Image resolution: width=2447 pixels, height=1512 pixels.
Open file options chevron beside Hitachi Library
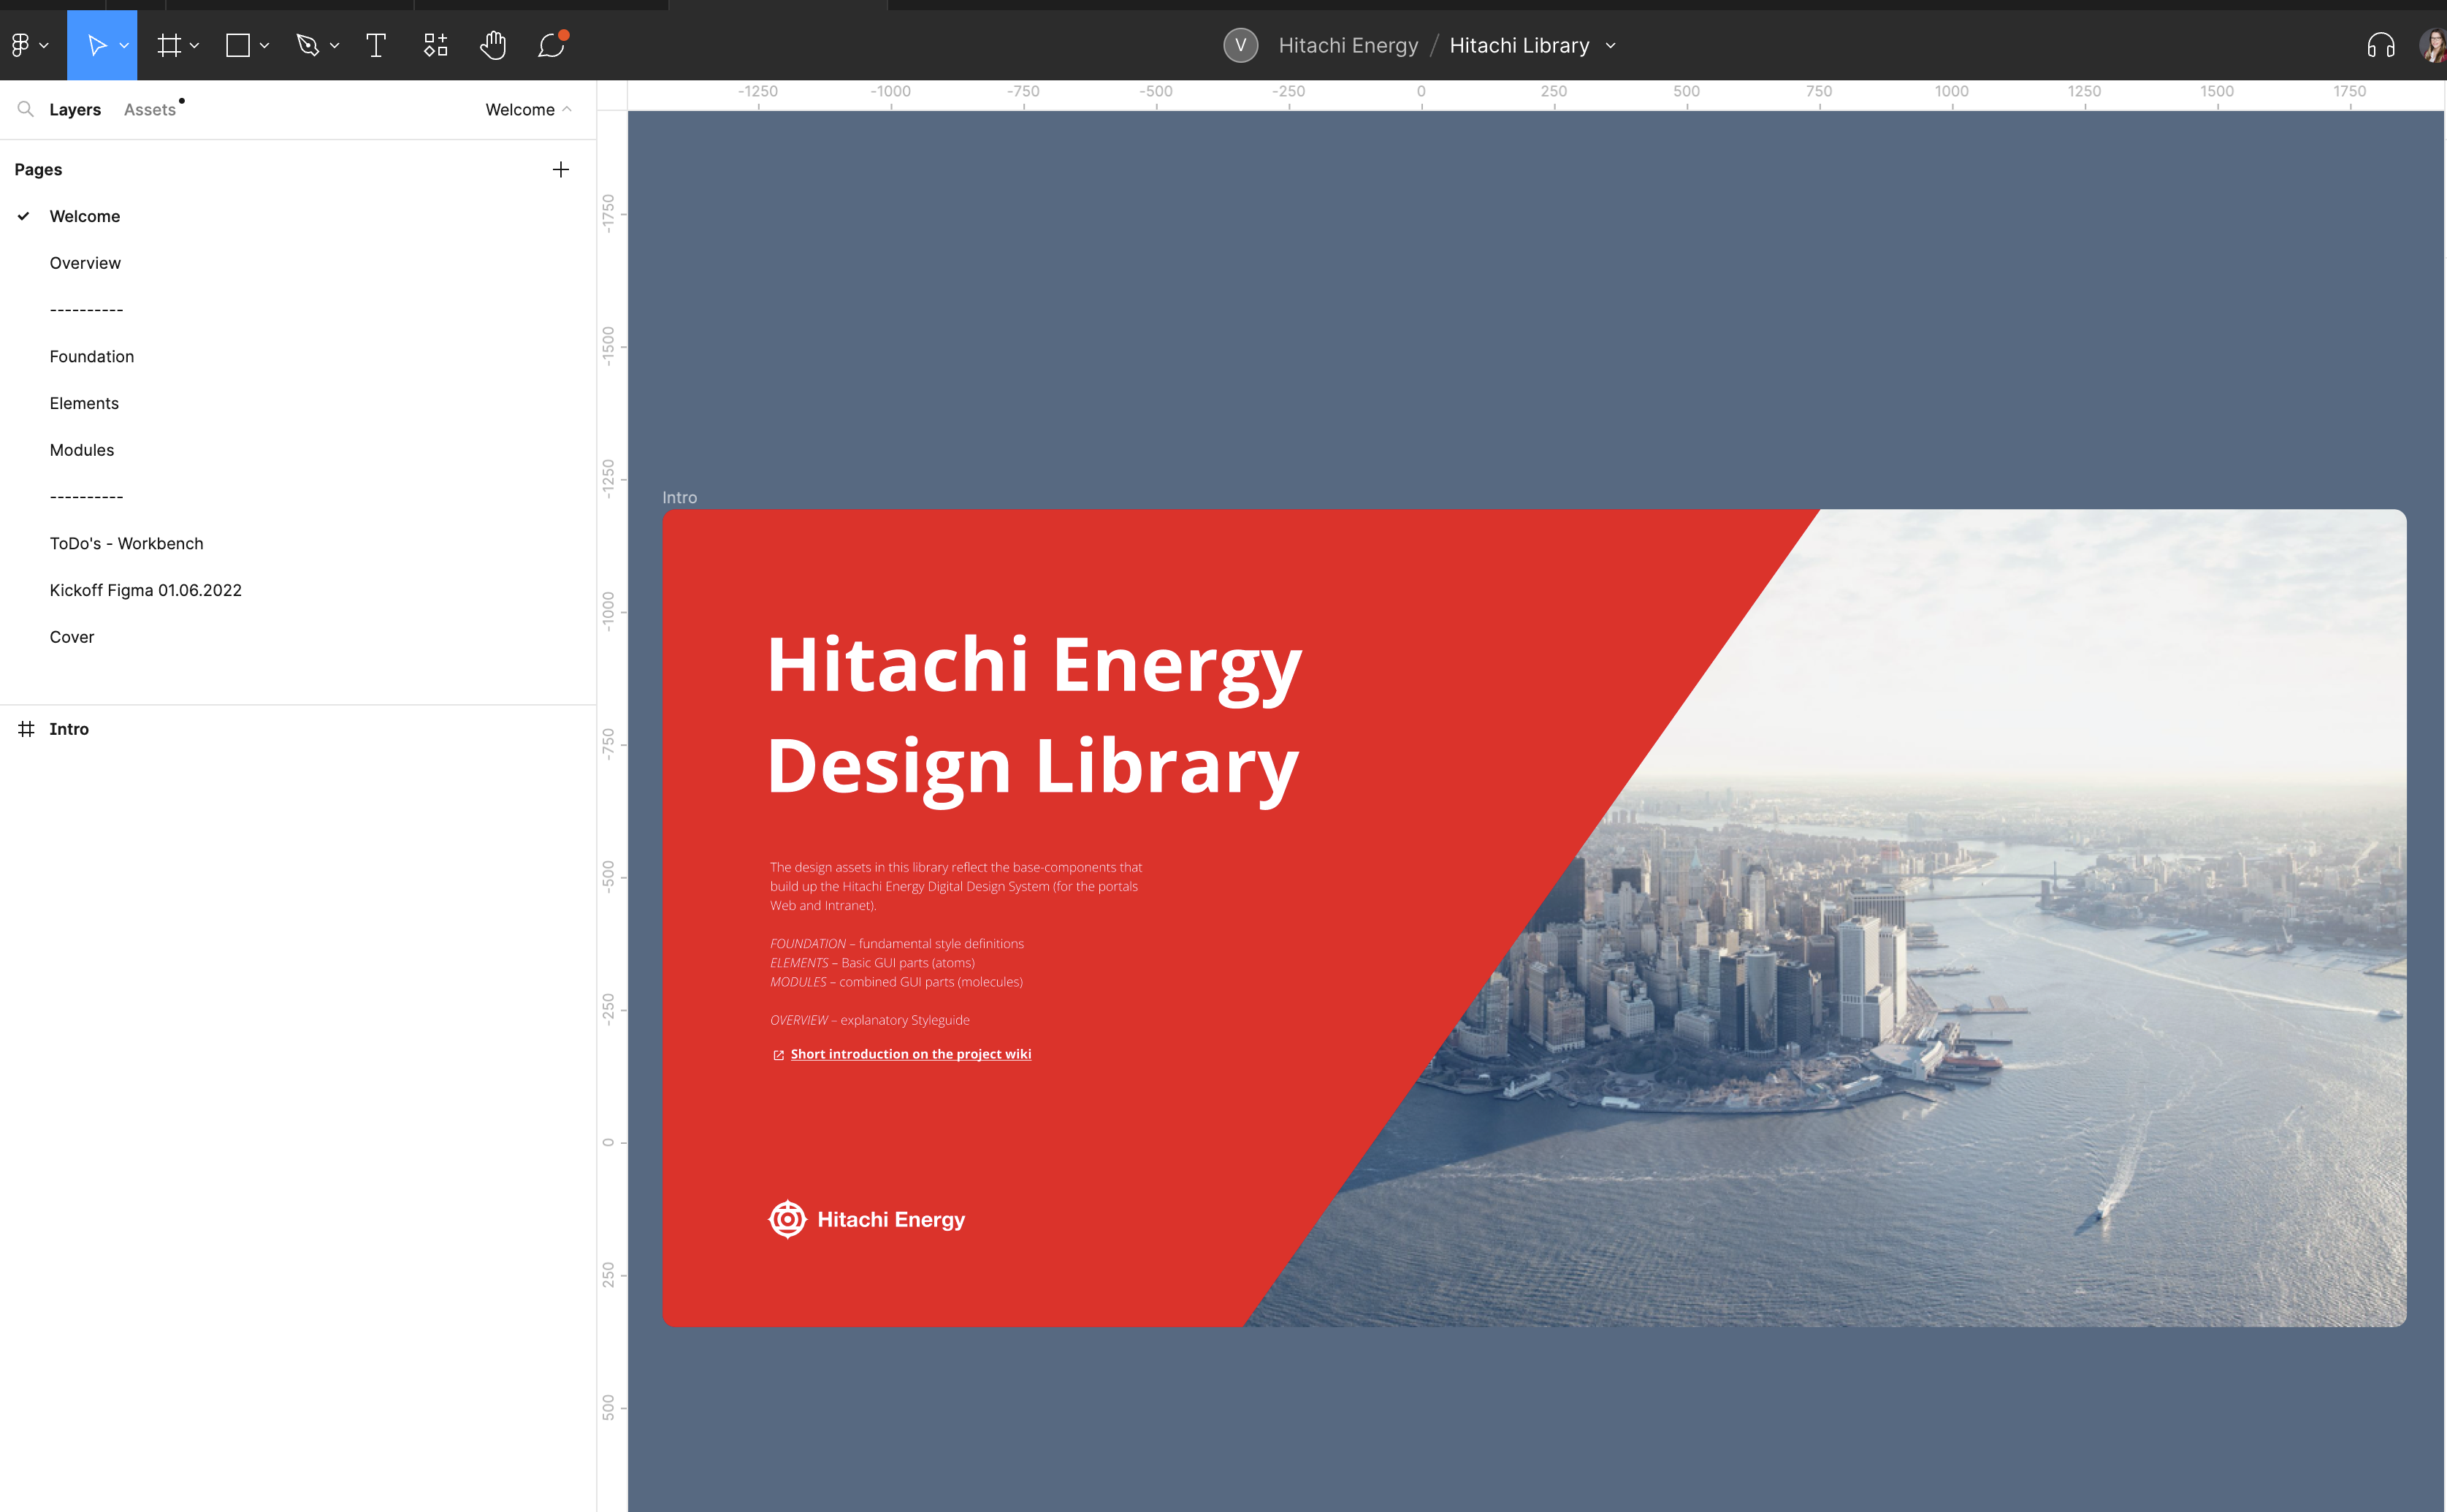pos(1610,46)
